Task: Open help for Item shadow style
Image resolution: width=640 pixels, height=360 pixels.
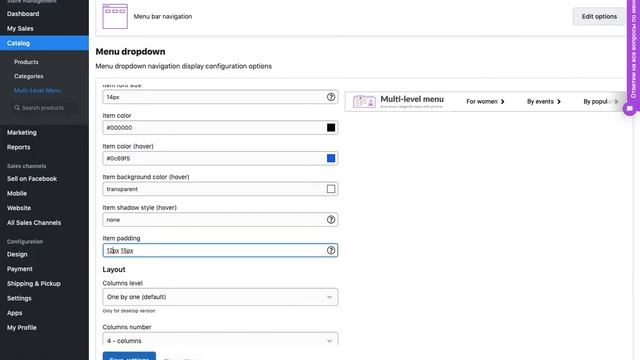Action: (331, 220)
